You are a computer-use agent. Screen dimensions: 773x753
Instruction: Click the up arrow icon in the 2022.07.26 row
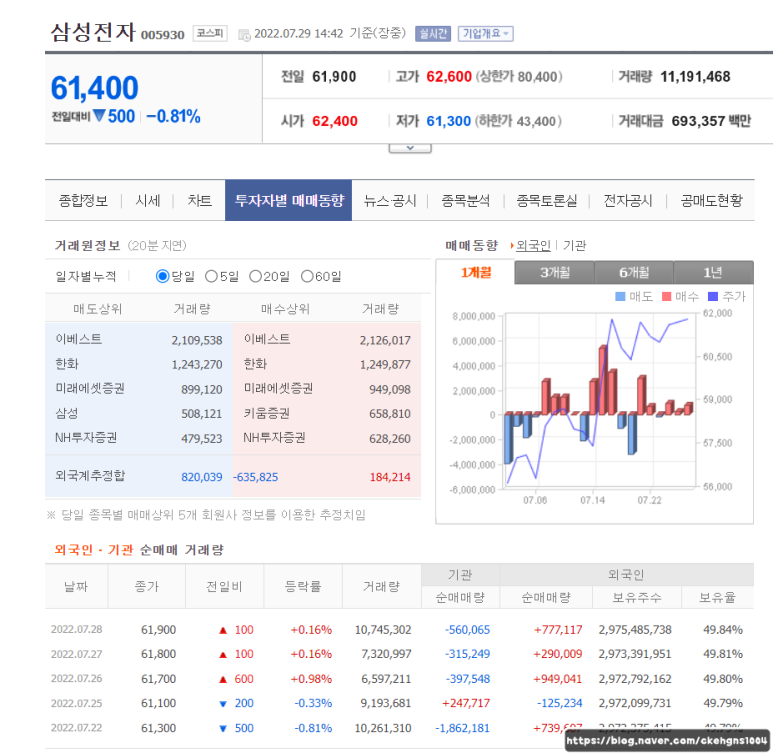pyautogui.click(x=223, y=680)
